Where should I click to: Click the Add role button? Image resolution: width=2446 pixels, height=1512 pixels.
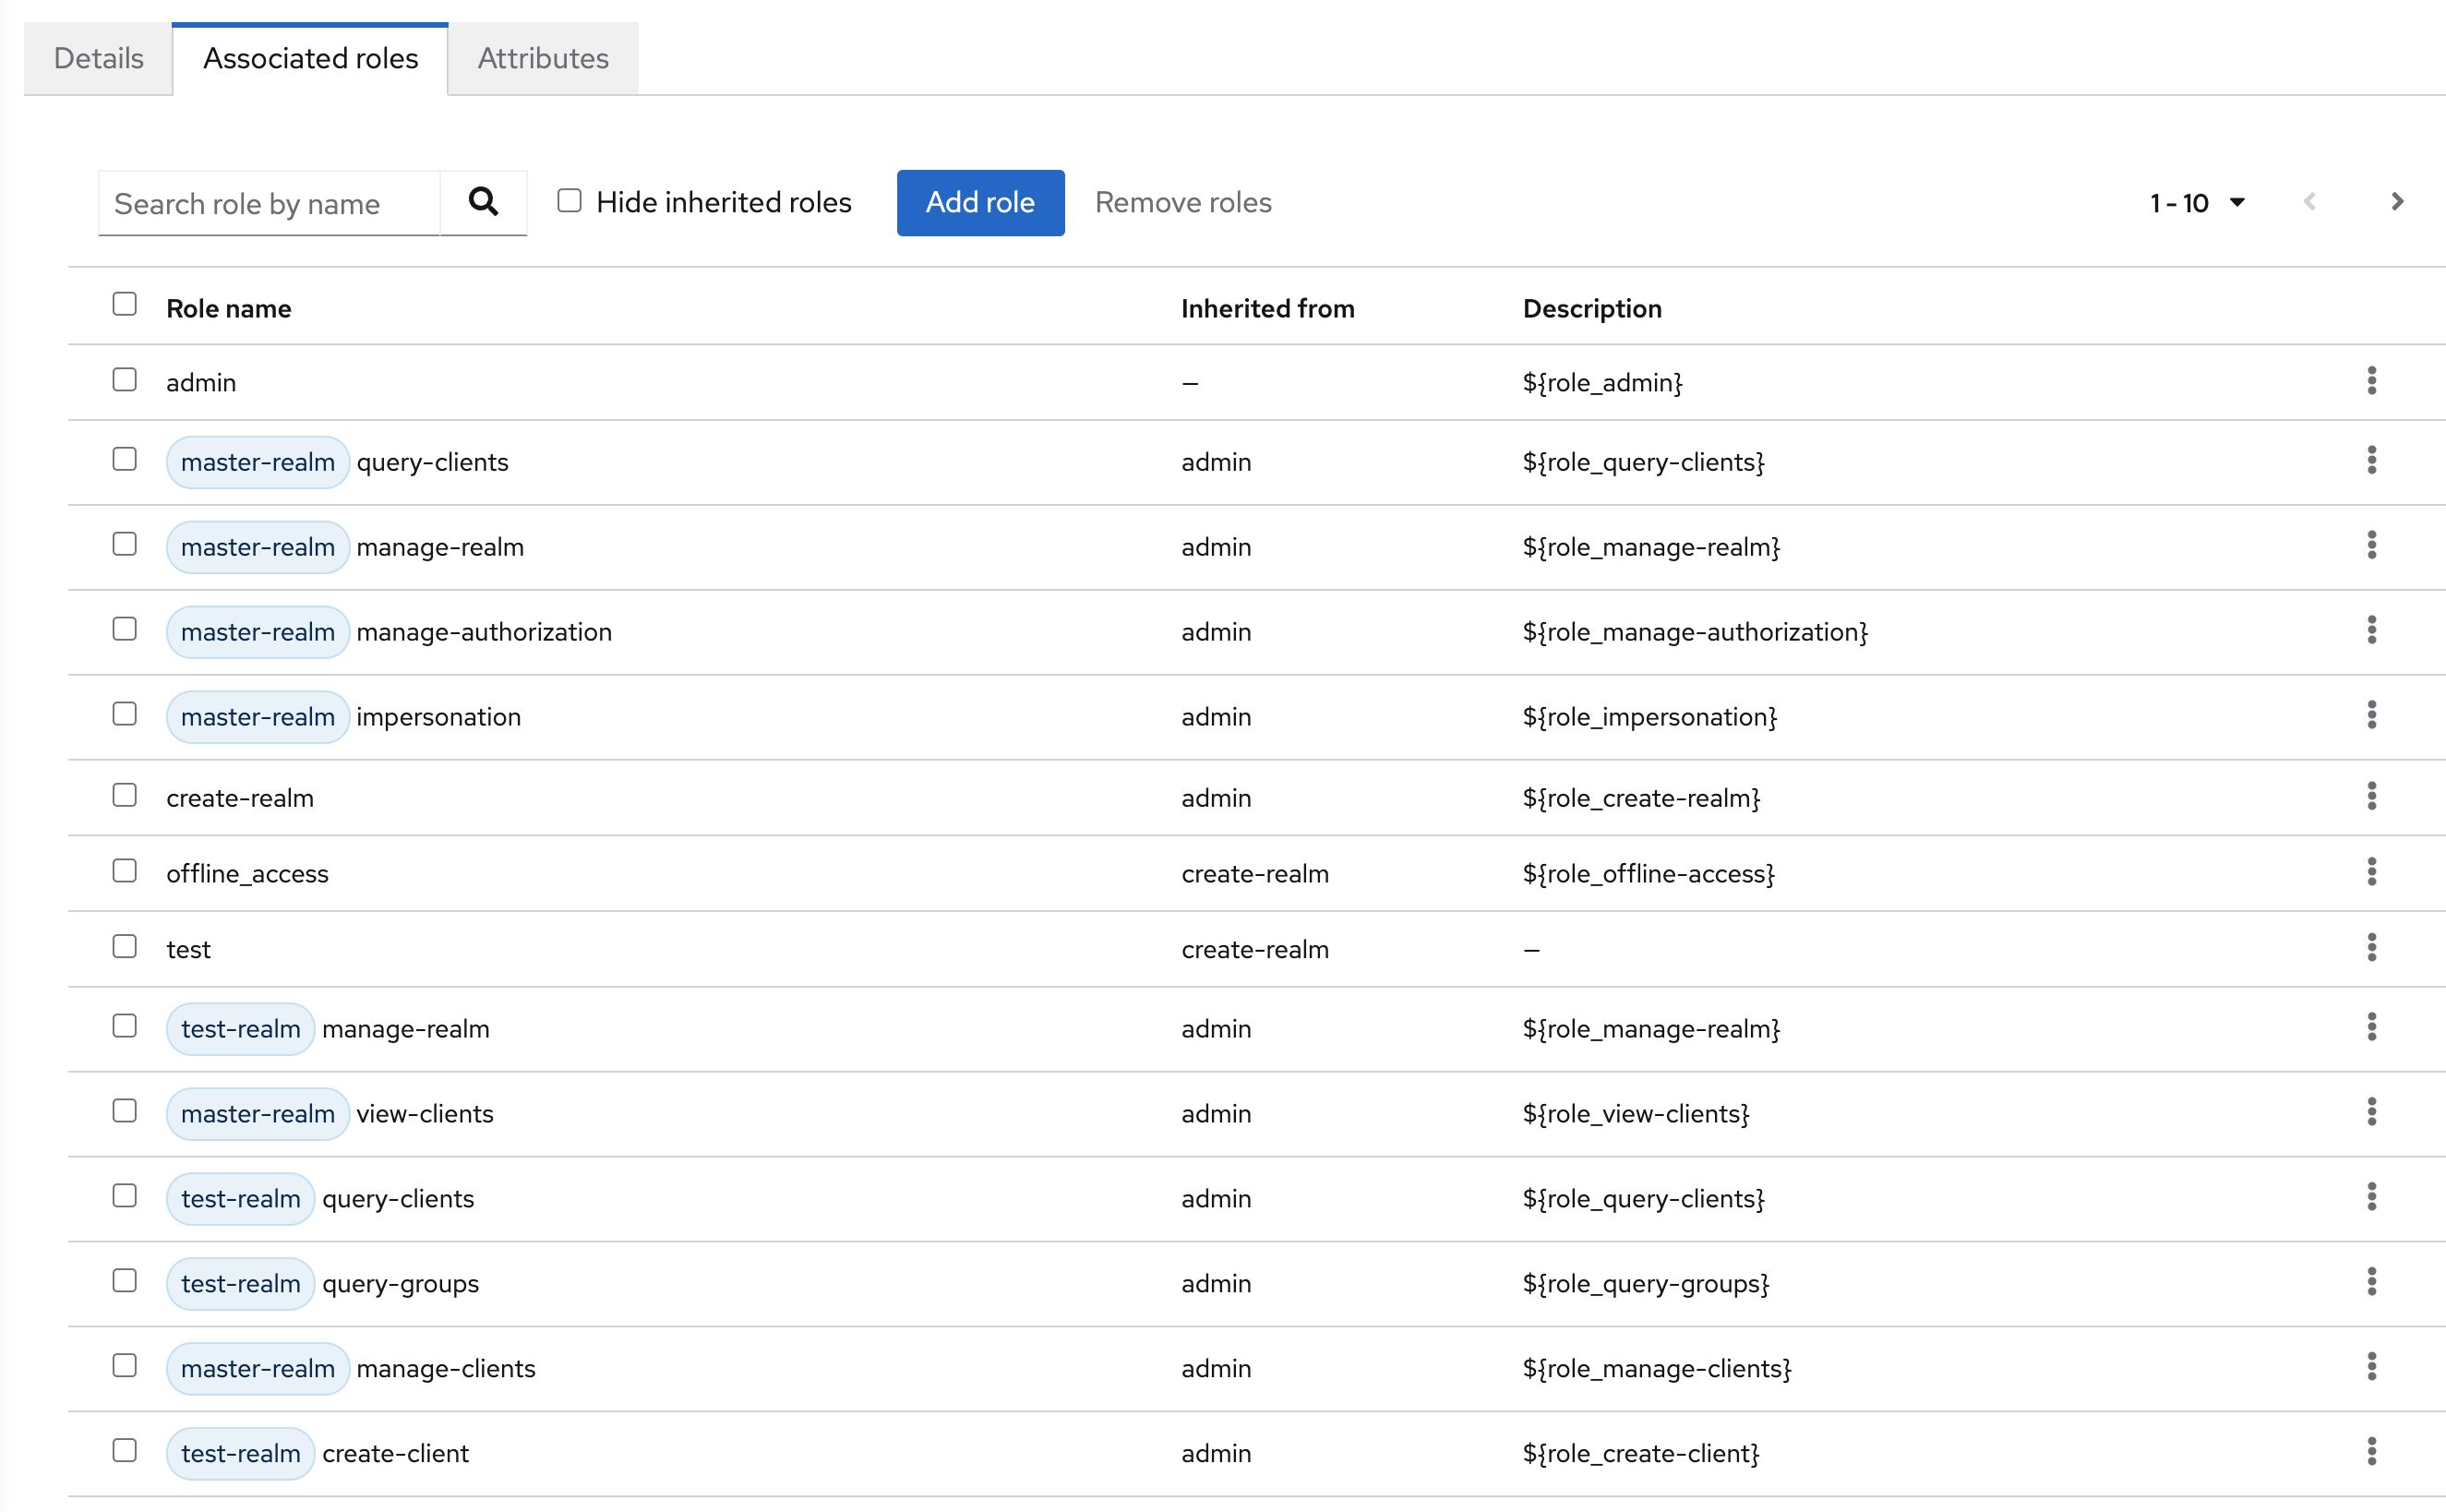980,203
